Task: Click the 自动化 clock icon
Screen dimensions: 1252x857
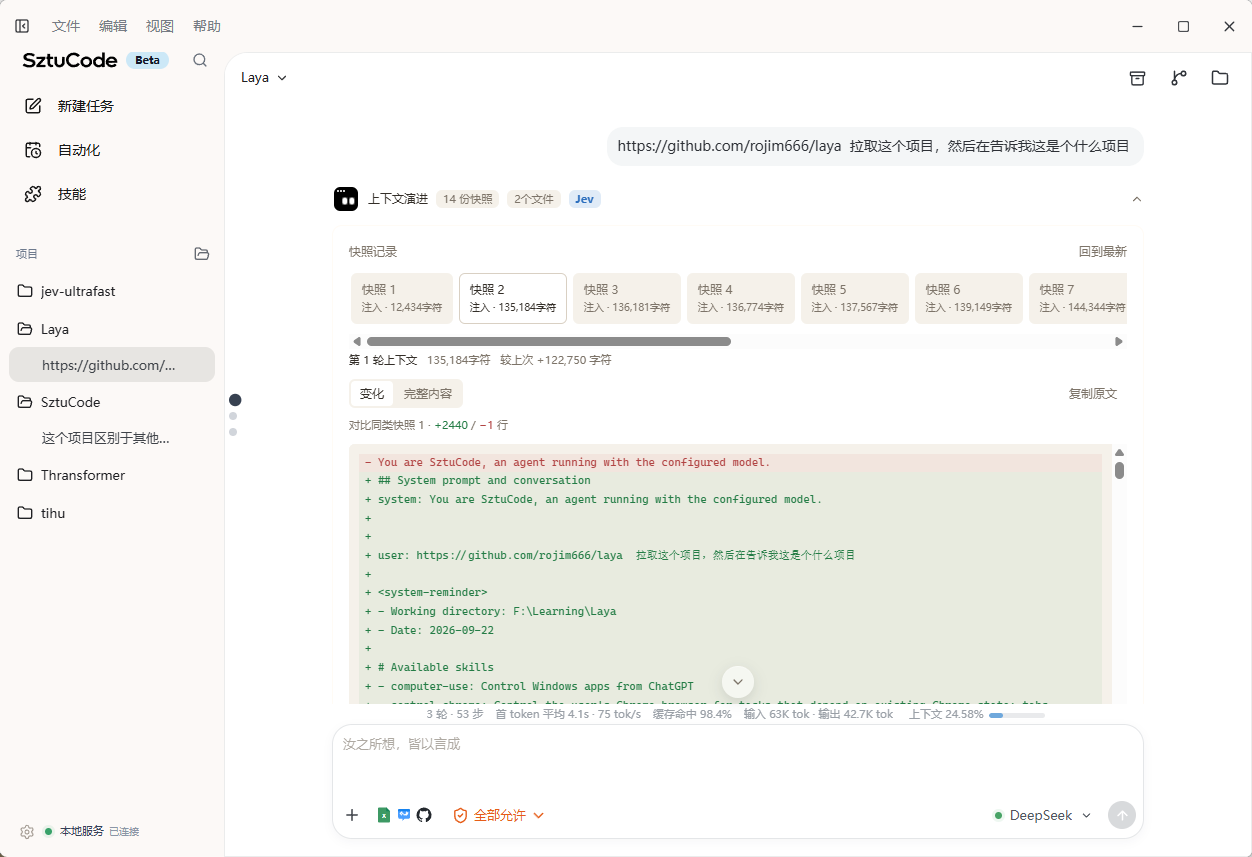Action: click(x=33, y=150)
